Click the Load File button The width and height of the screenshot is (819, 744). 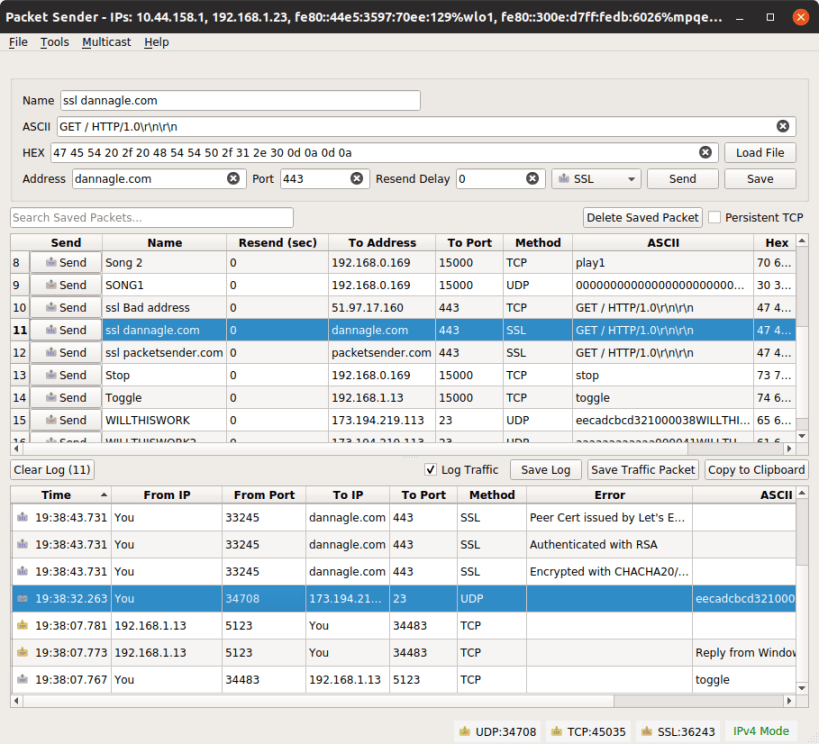tap(760, 153)
